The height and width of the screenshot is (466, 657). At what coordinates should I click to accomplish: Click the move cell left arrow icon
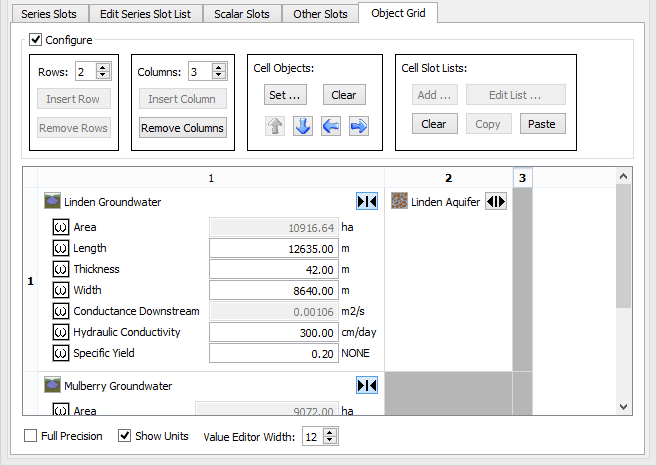click(331, 126)
